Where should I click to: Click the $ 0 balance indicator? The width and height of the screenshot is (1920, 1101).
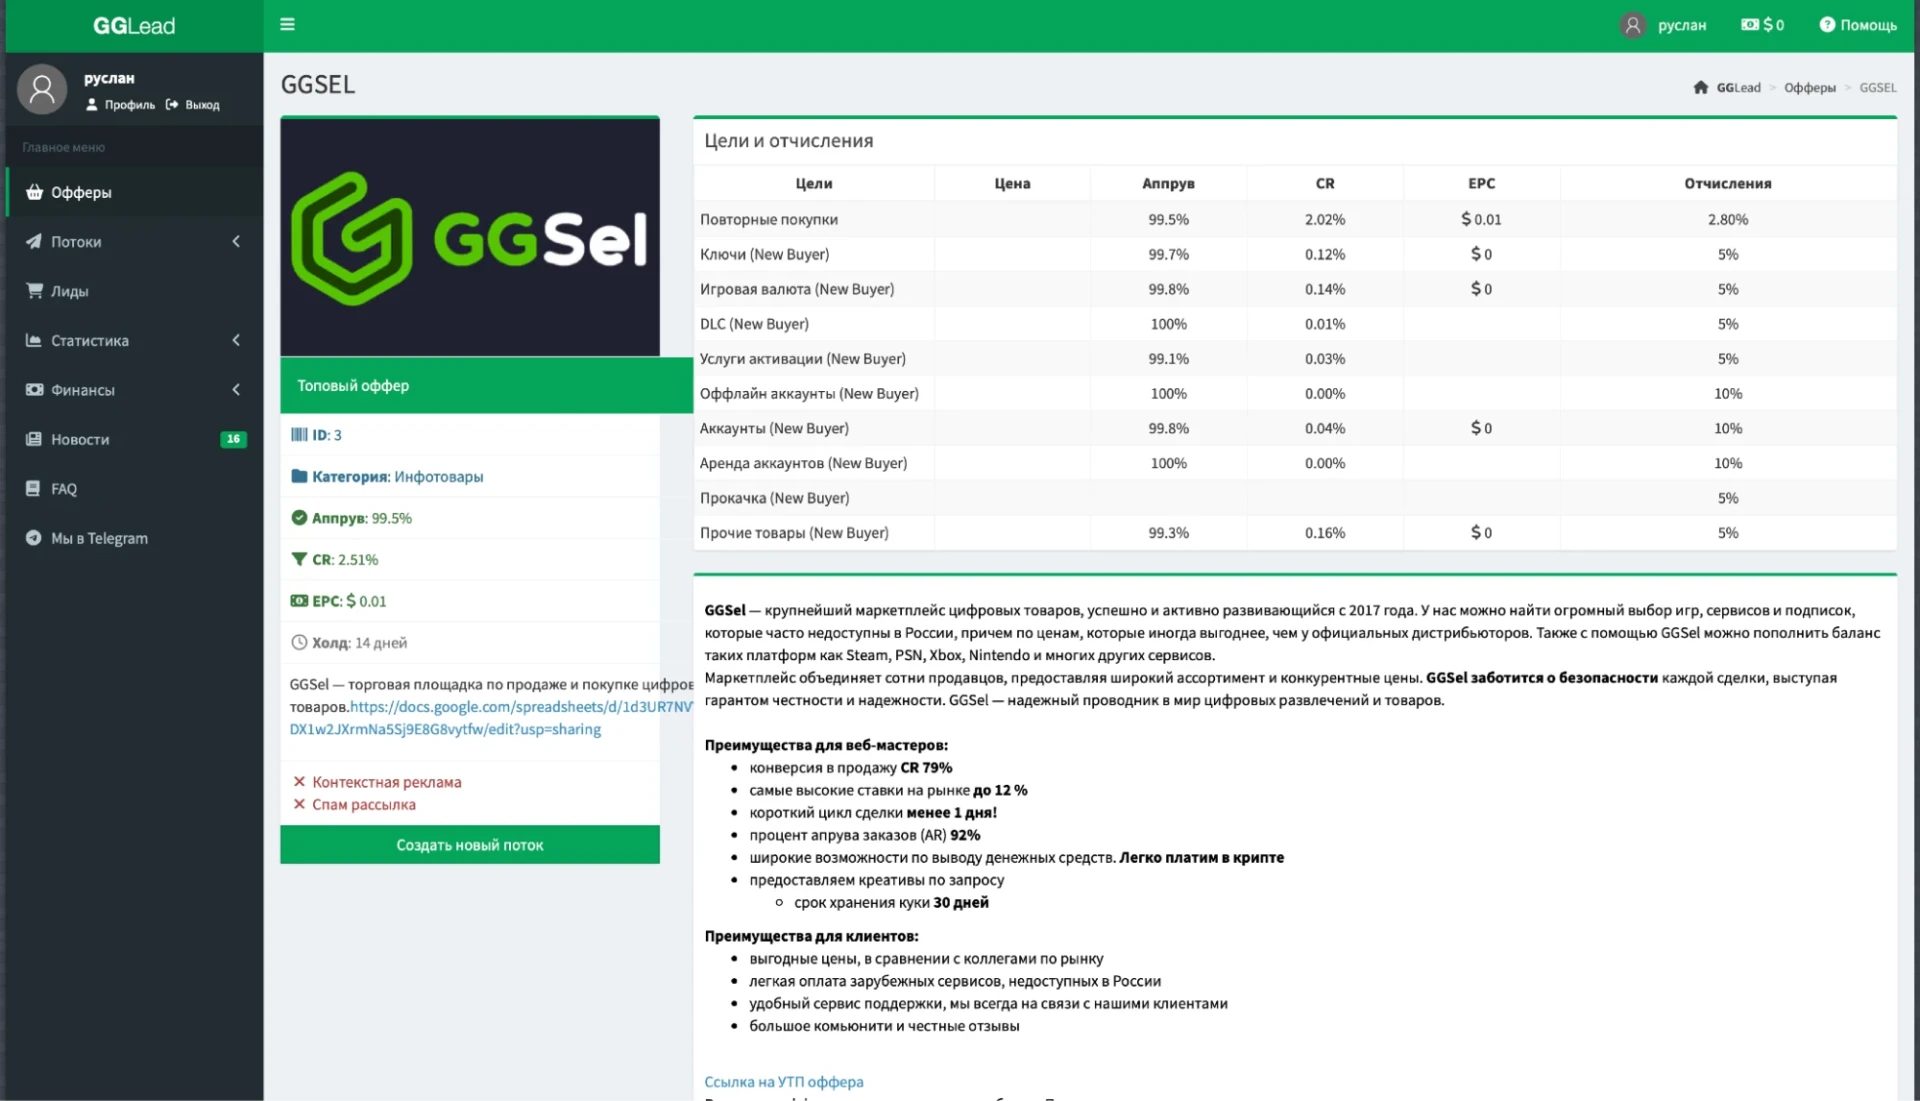(x=1763, y=25)
